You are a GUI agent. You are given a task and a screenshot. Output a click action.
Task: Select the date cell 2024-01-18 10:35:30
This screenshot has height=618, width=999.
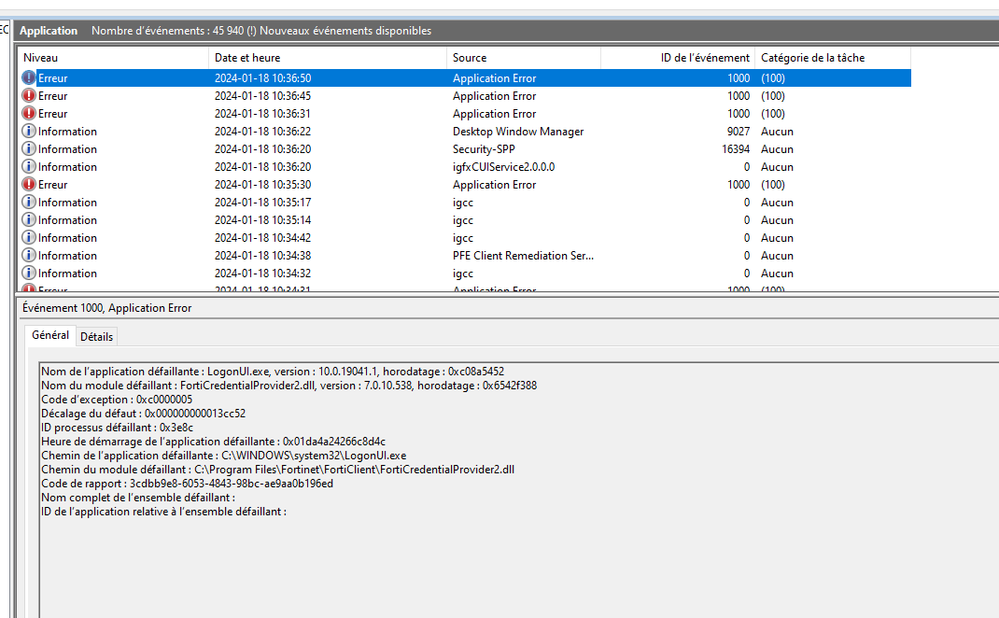(x=262, y=185)
